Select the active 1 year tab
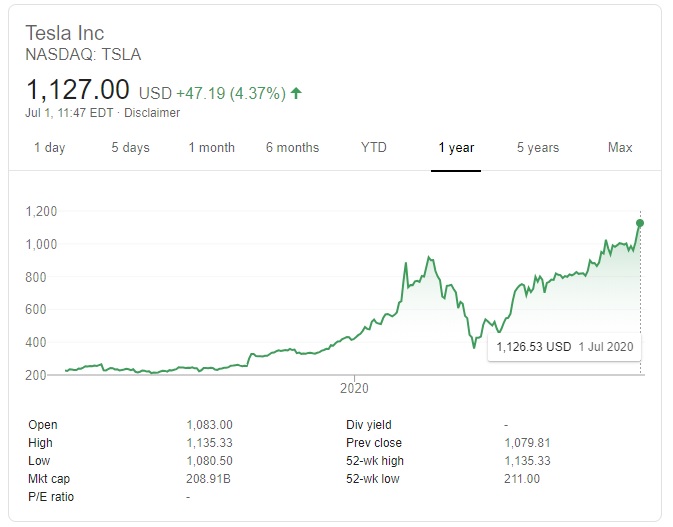 pyautogui.click(x=456, y=148)
